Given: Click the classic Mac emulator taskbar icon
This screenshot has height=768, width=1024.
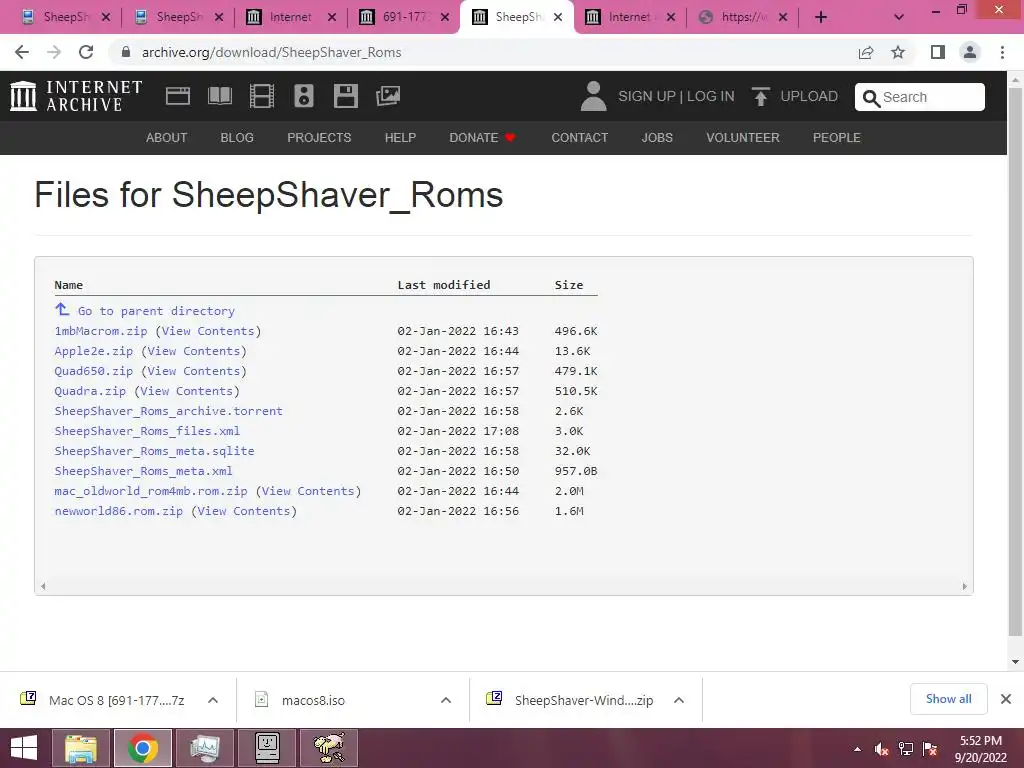Looking at the screenshot, I should [x=266, y=748].
